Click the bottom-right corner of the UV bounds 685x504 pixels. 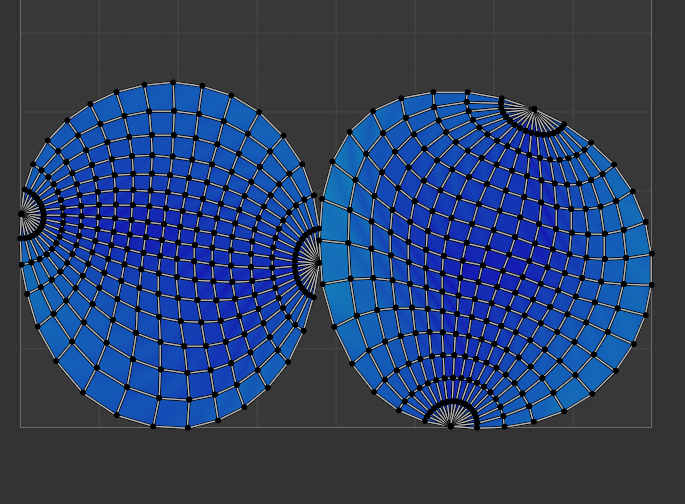(651, 427)
